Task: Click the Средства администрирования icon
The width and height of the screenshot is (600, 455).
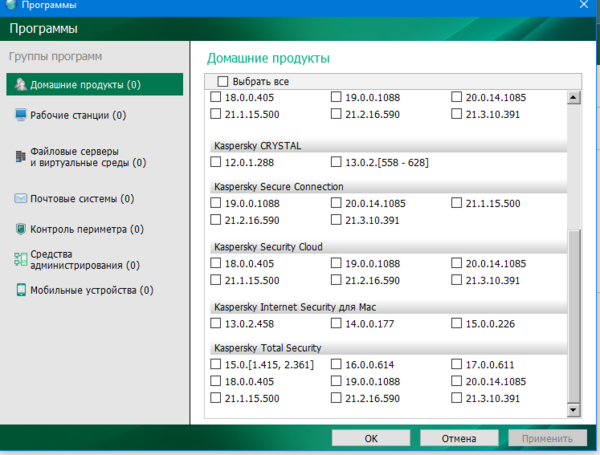Action: (20, 259)
